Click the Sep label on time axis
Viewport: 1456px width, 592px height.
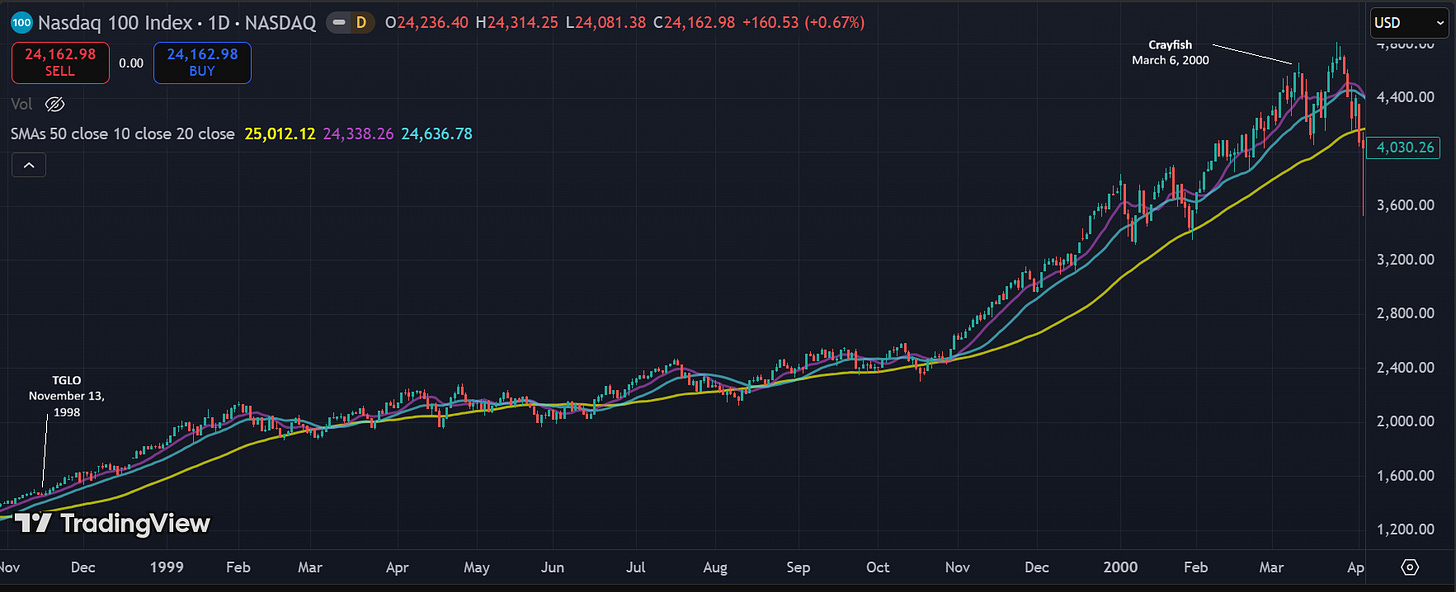(x=798, y=567)
